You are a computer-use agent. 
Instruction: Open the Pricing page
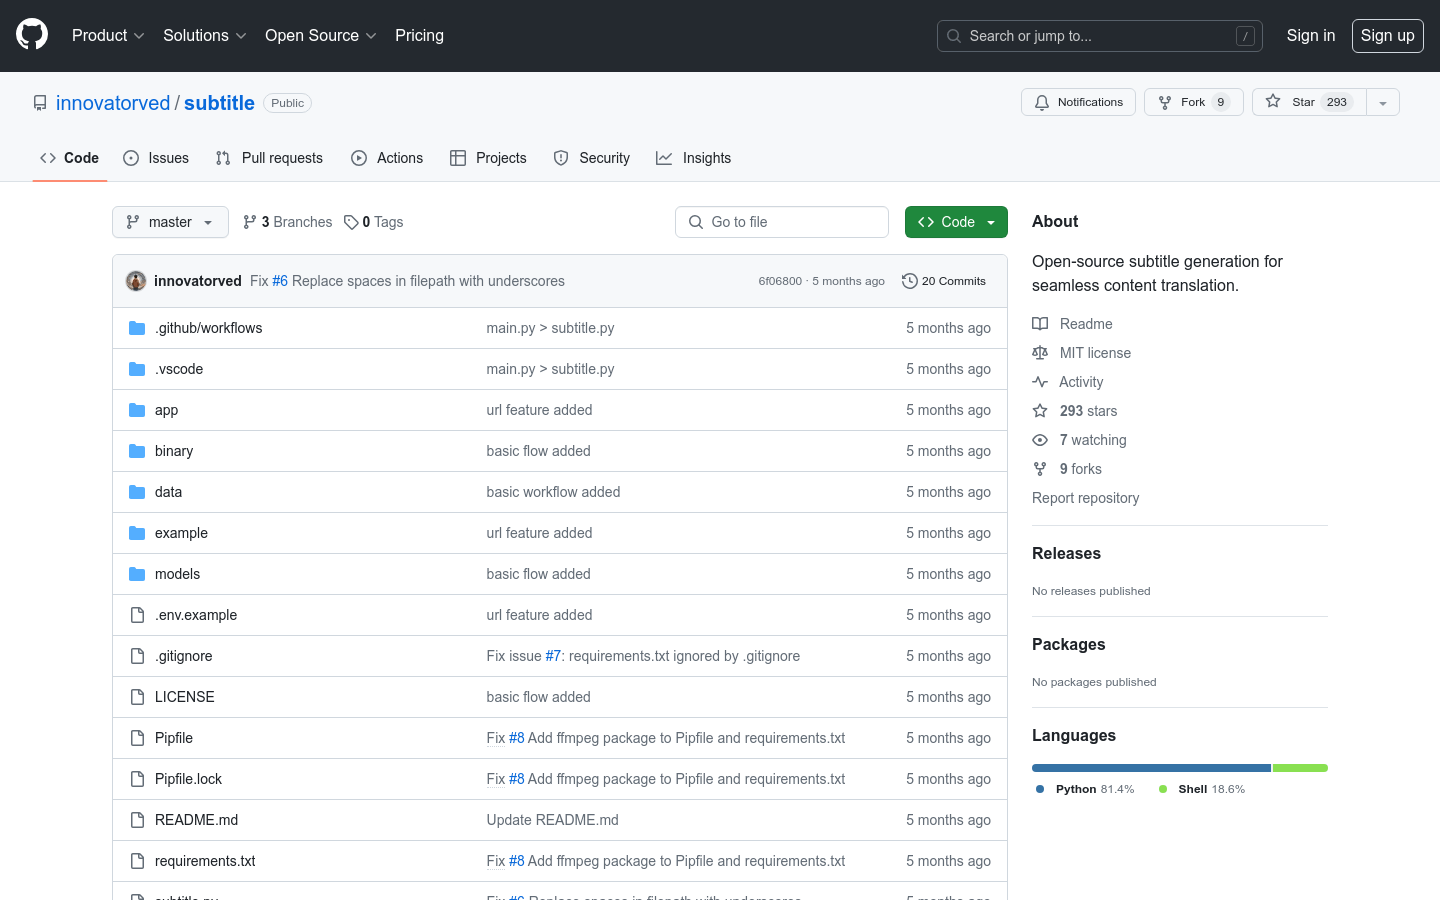(x=419, y=35)
